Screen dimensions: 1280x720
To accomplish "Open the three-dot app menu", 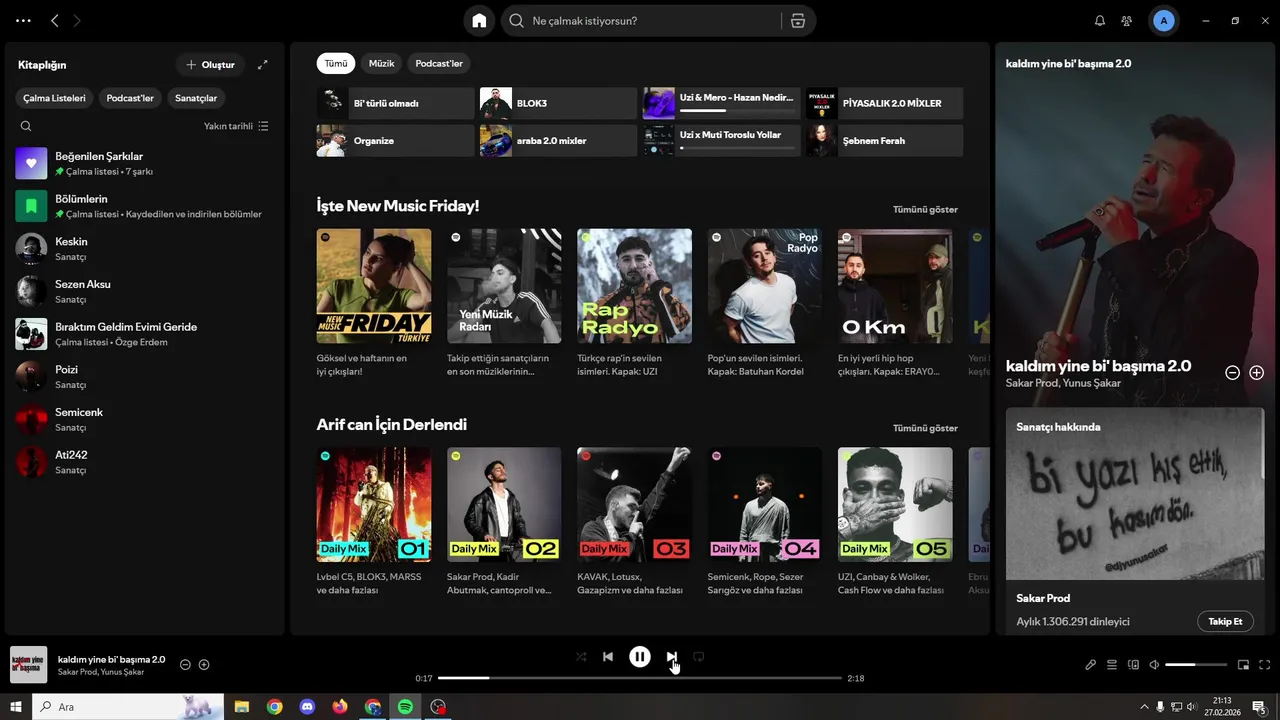I will pos(23,21).
